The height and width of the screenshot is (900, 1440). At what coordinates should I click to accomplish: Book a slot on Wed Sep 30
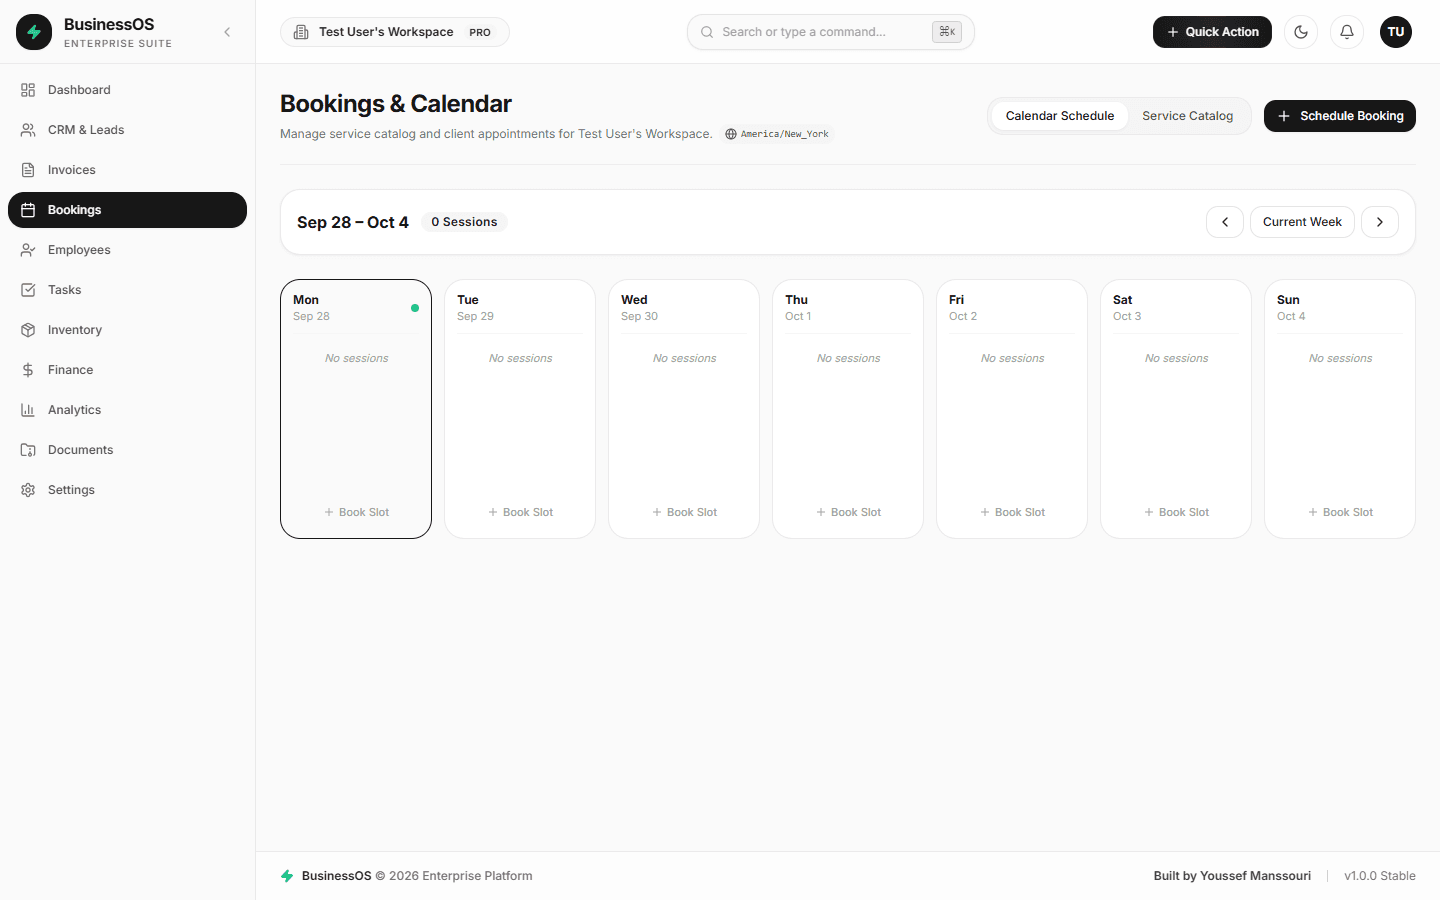coord(684,512)
